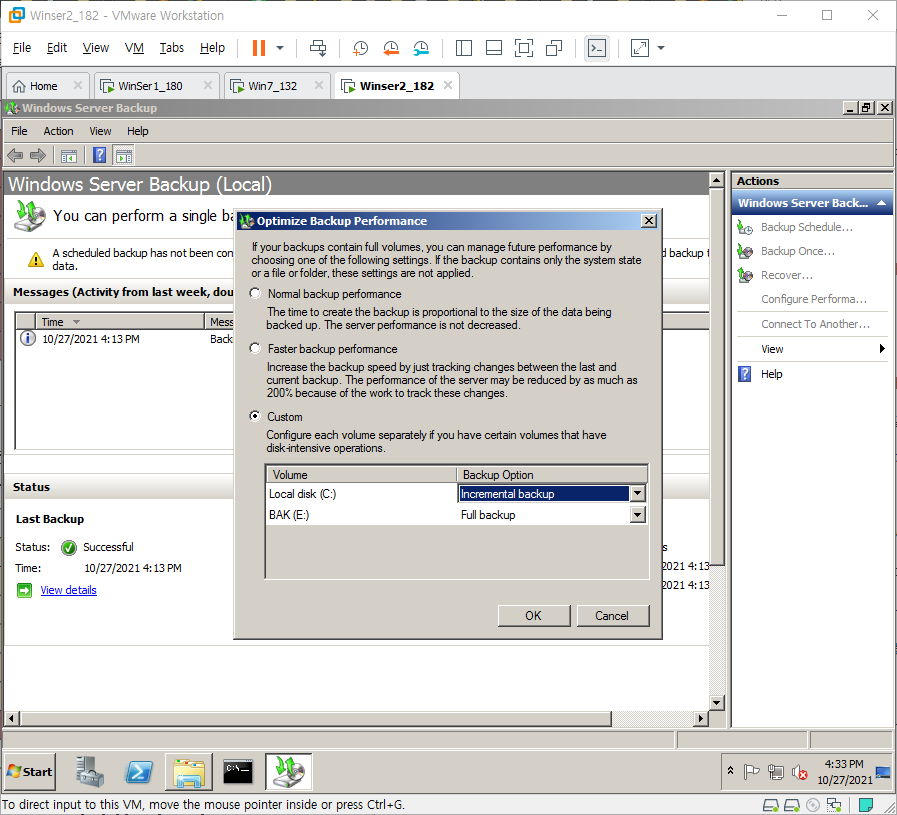Open the stretch display dropdown arrow
The image size is (897, 815).
click(661, 48)
